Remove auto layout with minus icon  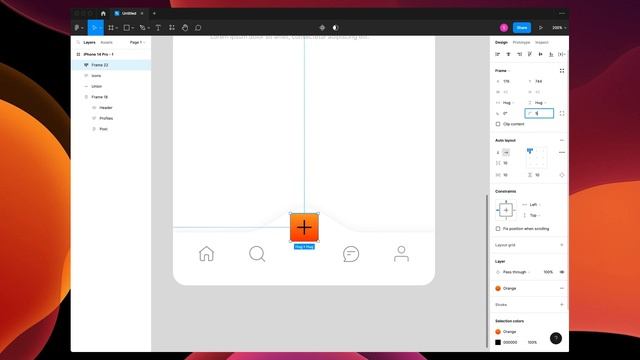point(562,140)
